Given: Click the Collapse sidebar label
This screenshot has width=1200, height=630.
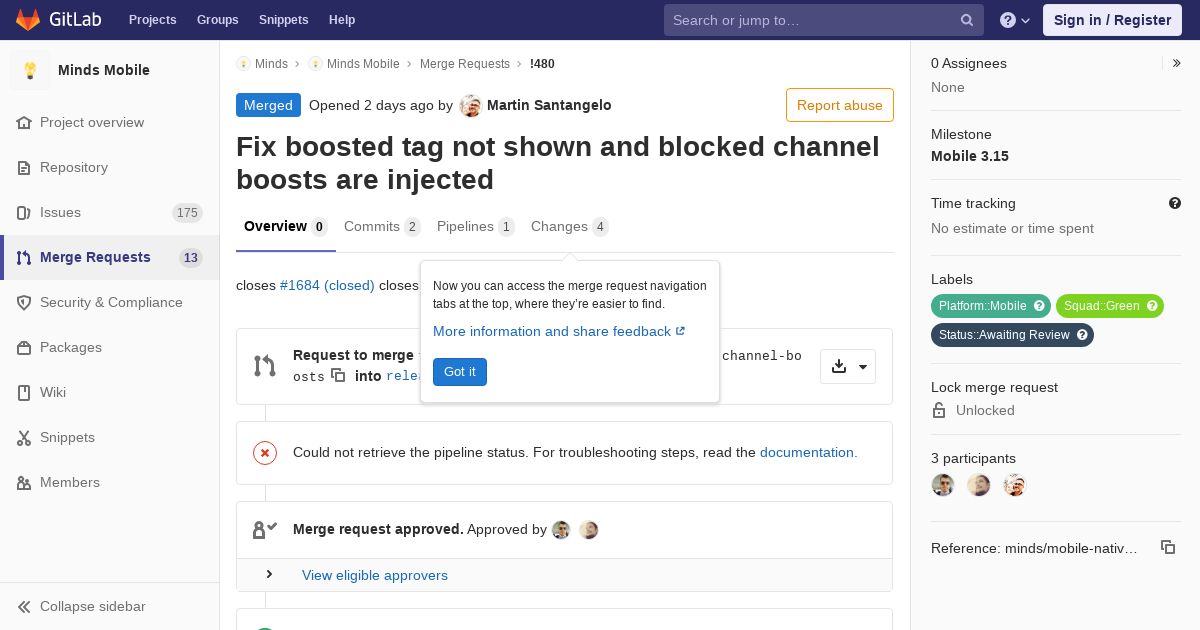Looking at the screenshot, I should click(93, 606).
